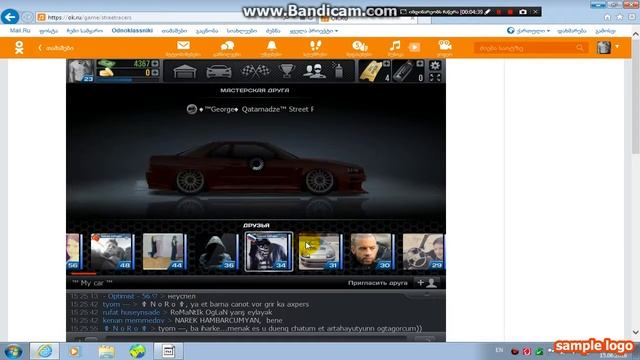
Task: Open the car shop icon
Action: pyautogui.click(x=219, y=71)
